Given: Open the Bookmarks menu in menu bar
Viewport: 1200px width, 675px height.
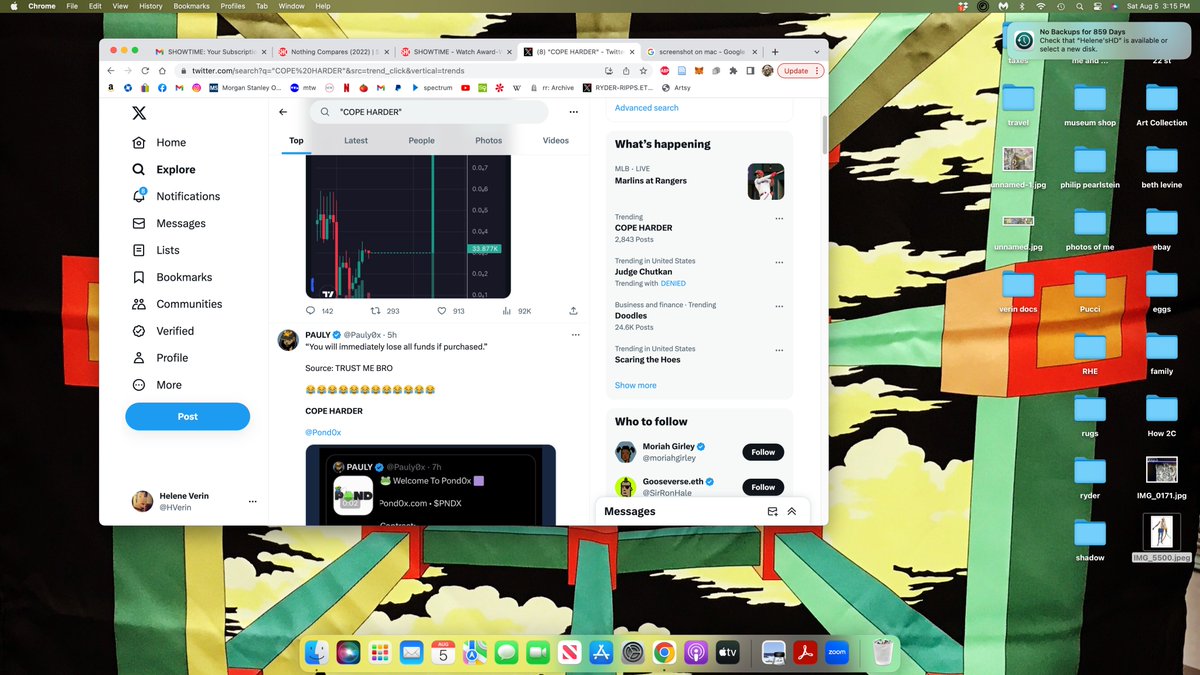Looking at the screenshot, I should 192,6.
